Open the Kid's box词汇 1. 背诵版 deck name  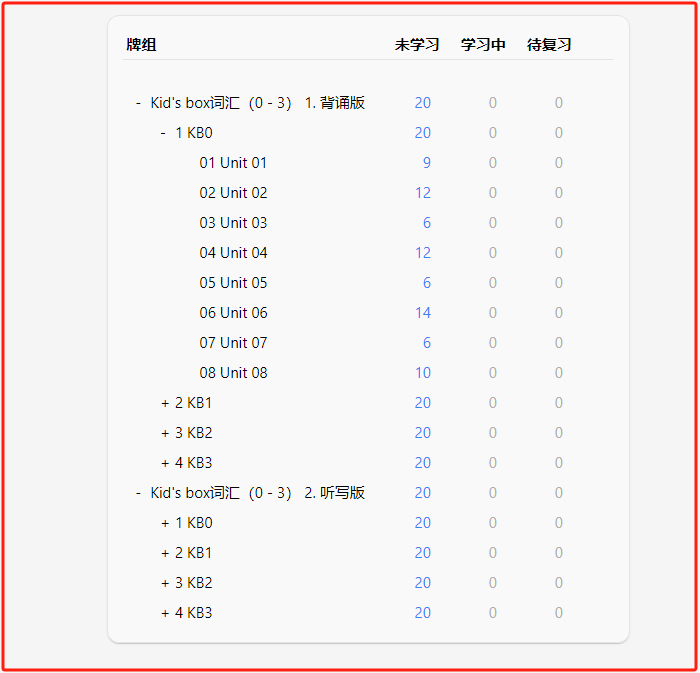258,103
